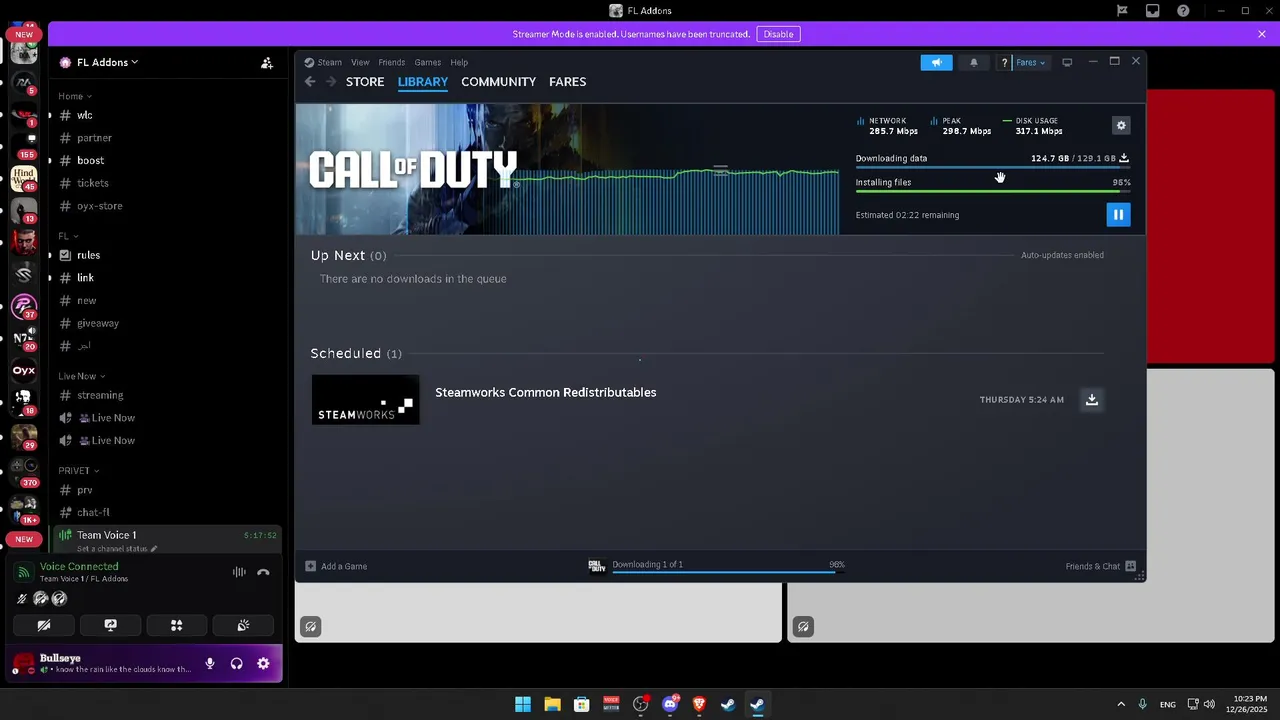
Task: Go forward in Steam navigation
Action: (x=330, y=82)
